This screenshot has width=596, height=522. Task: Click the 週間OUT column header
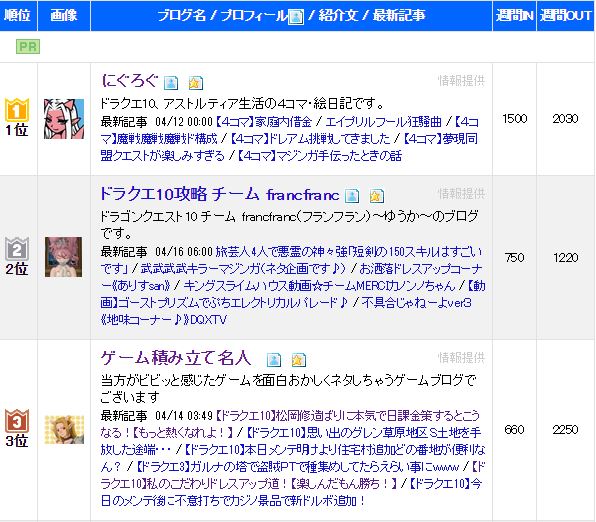click(x=565, y=16)
